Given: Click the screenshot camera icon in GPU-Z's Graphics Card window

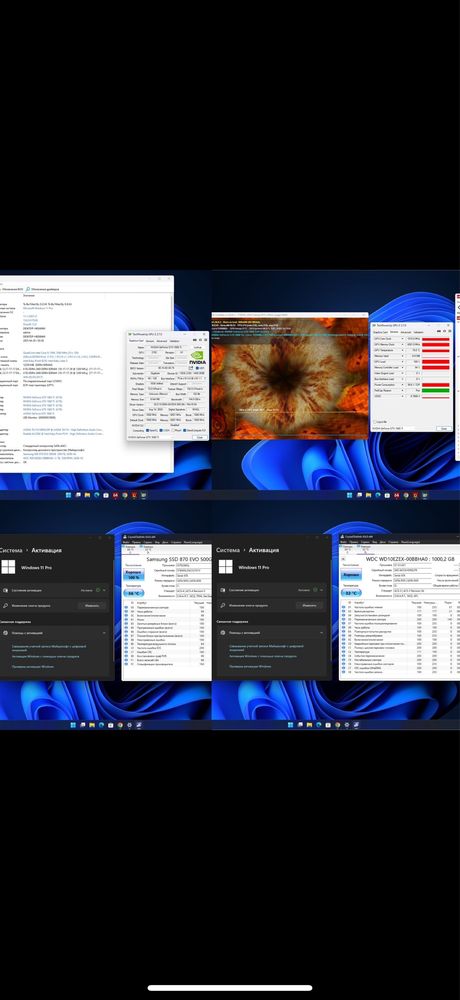Looking at the screenshot, I should click(x=194, y=340).
